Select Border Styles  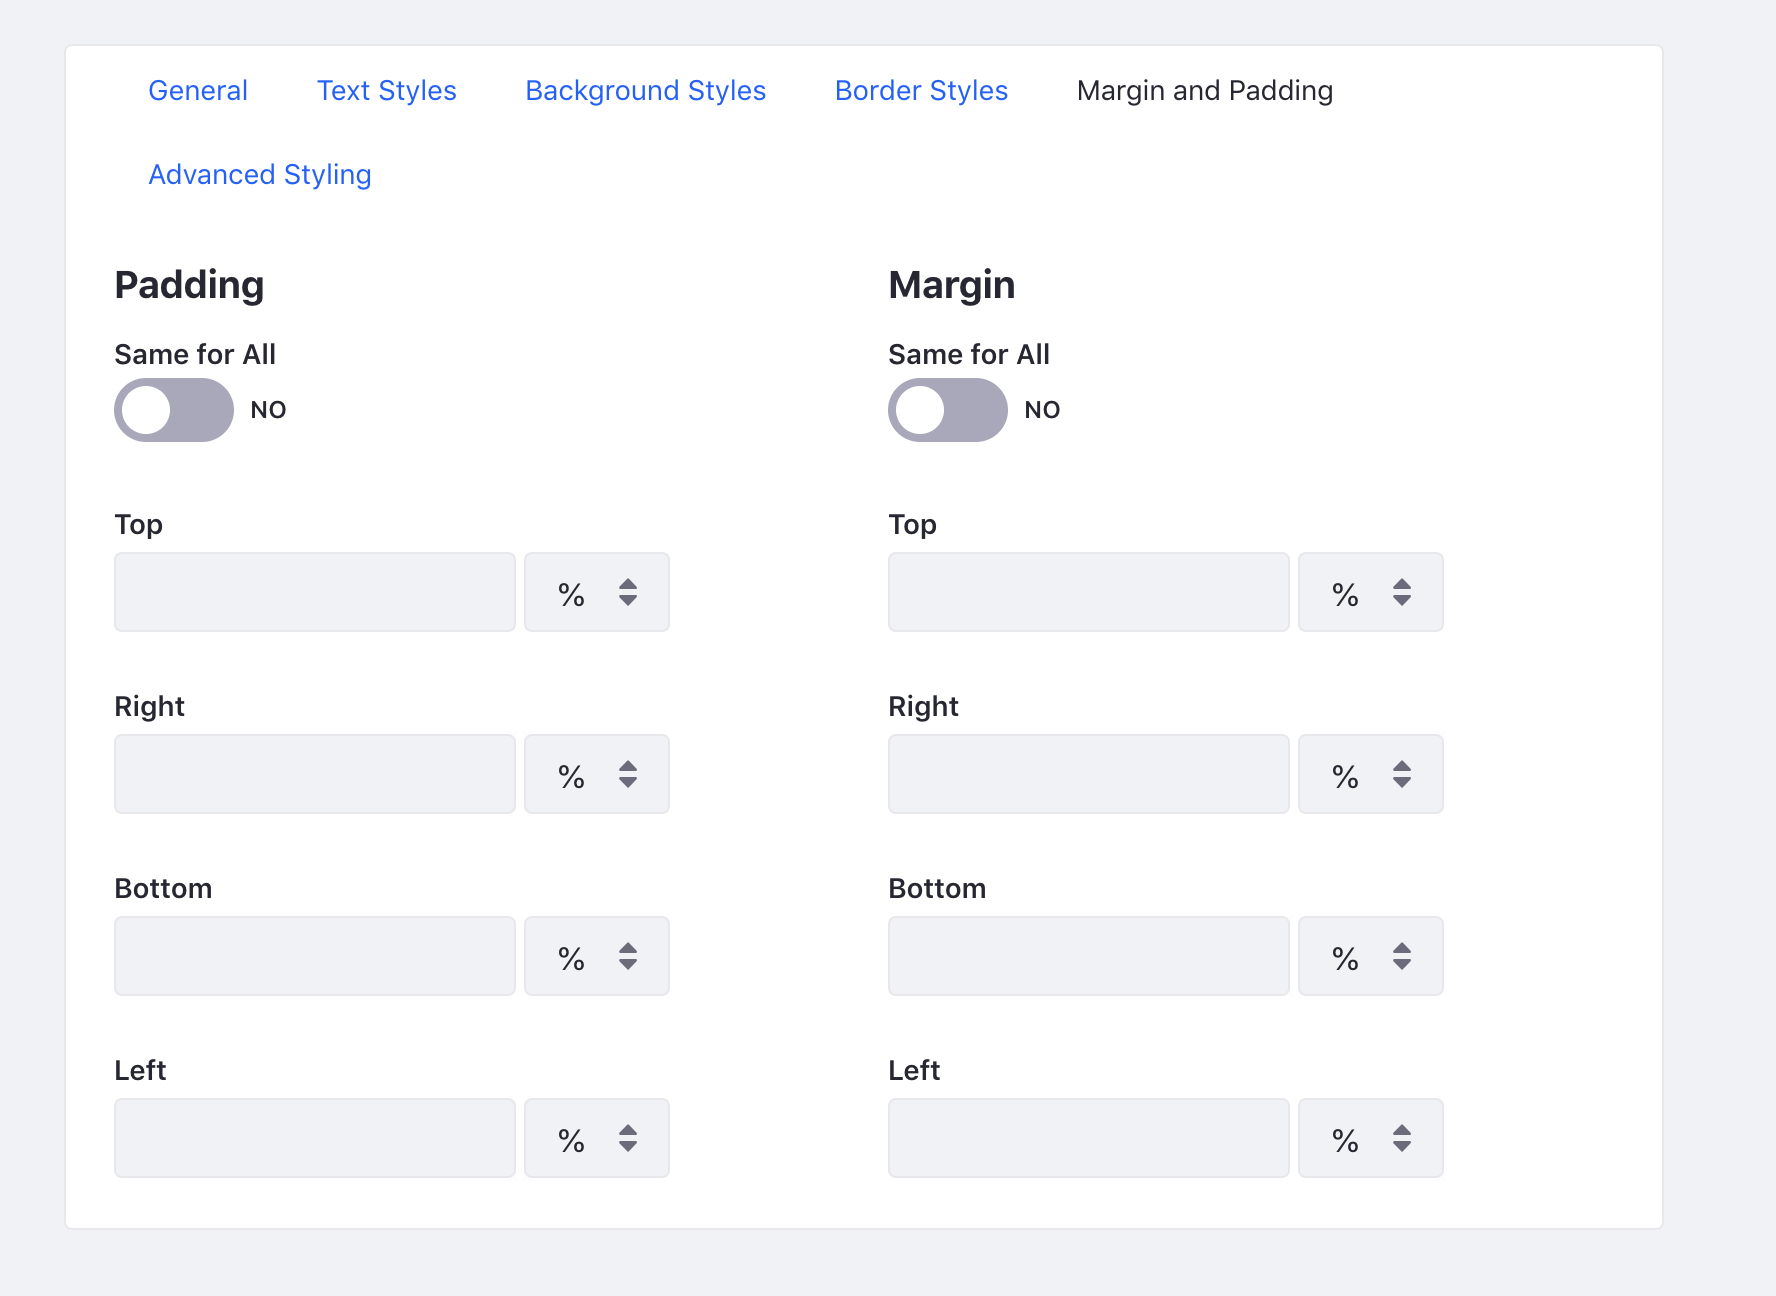pos(921,90)
